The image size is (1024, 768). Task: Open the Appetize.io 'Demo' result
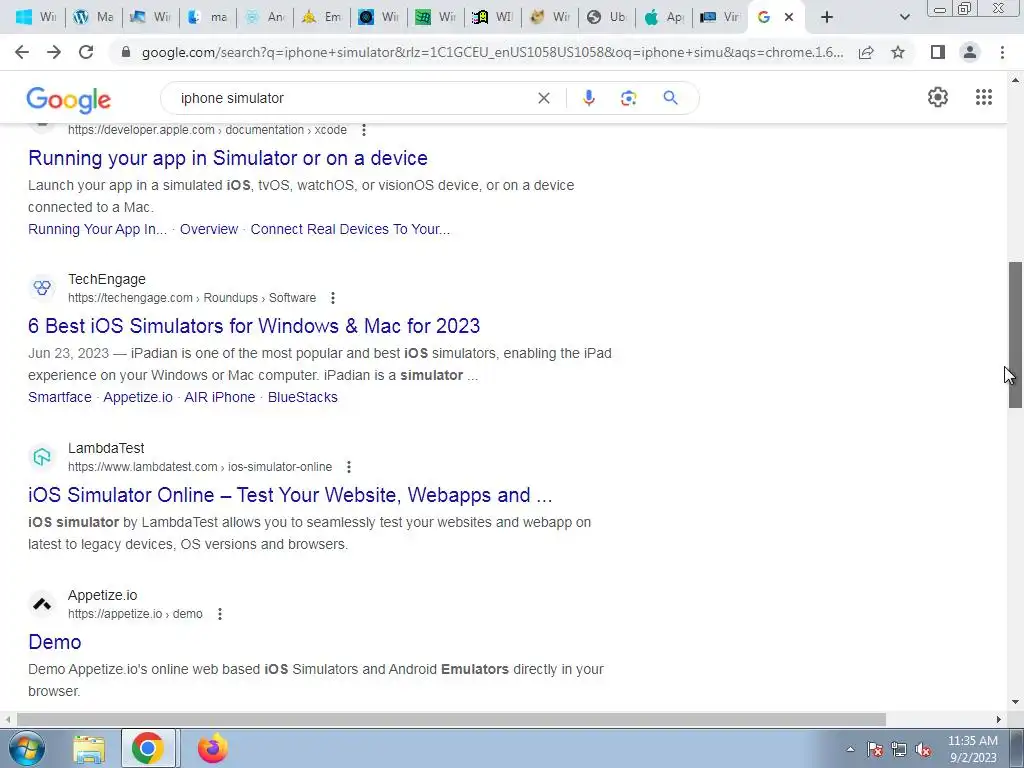(x=55, y=642)
